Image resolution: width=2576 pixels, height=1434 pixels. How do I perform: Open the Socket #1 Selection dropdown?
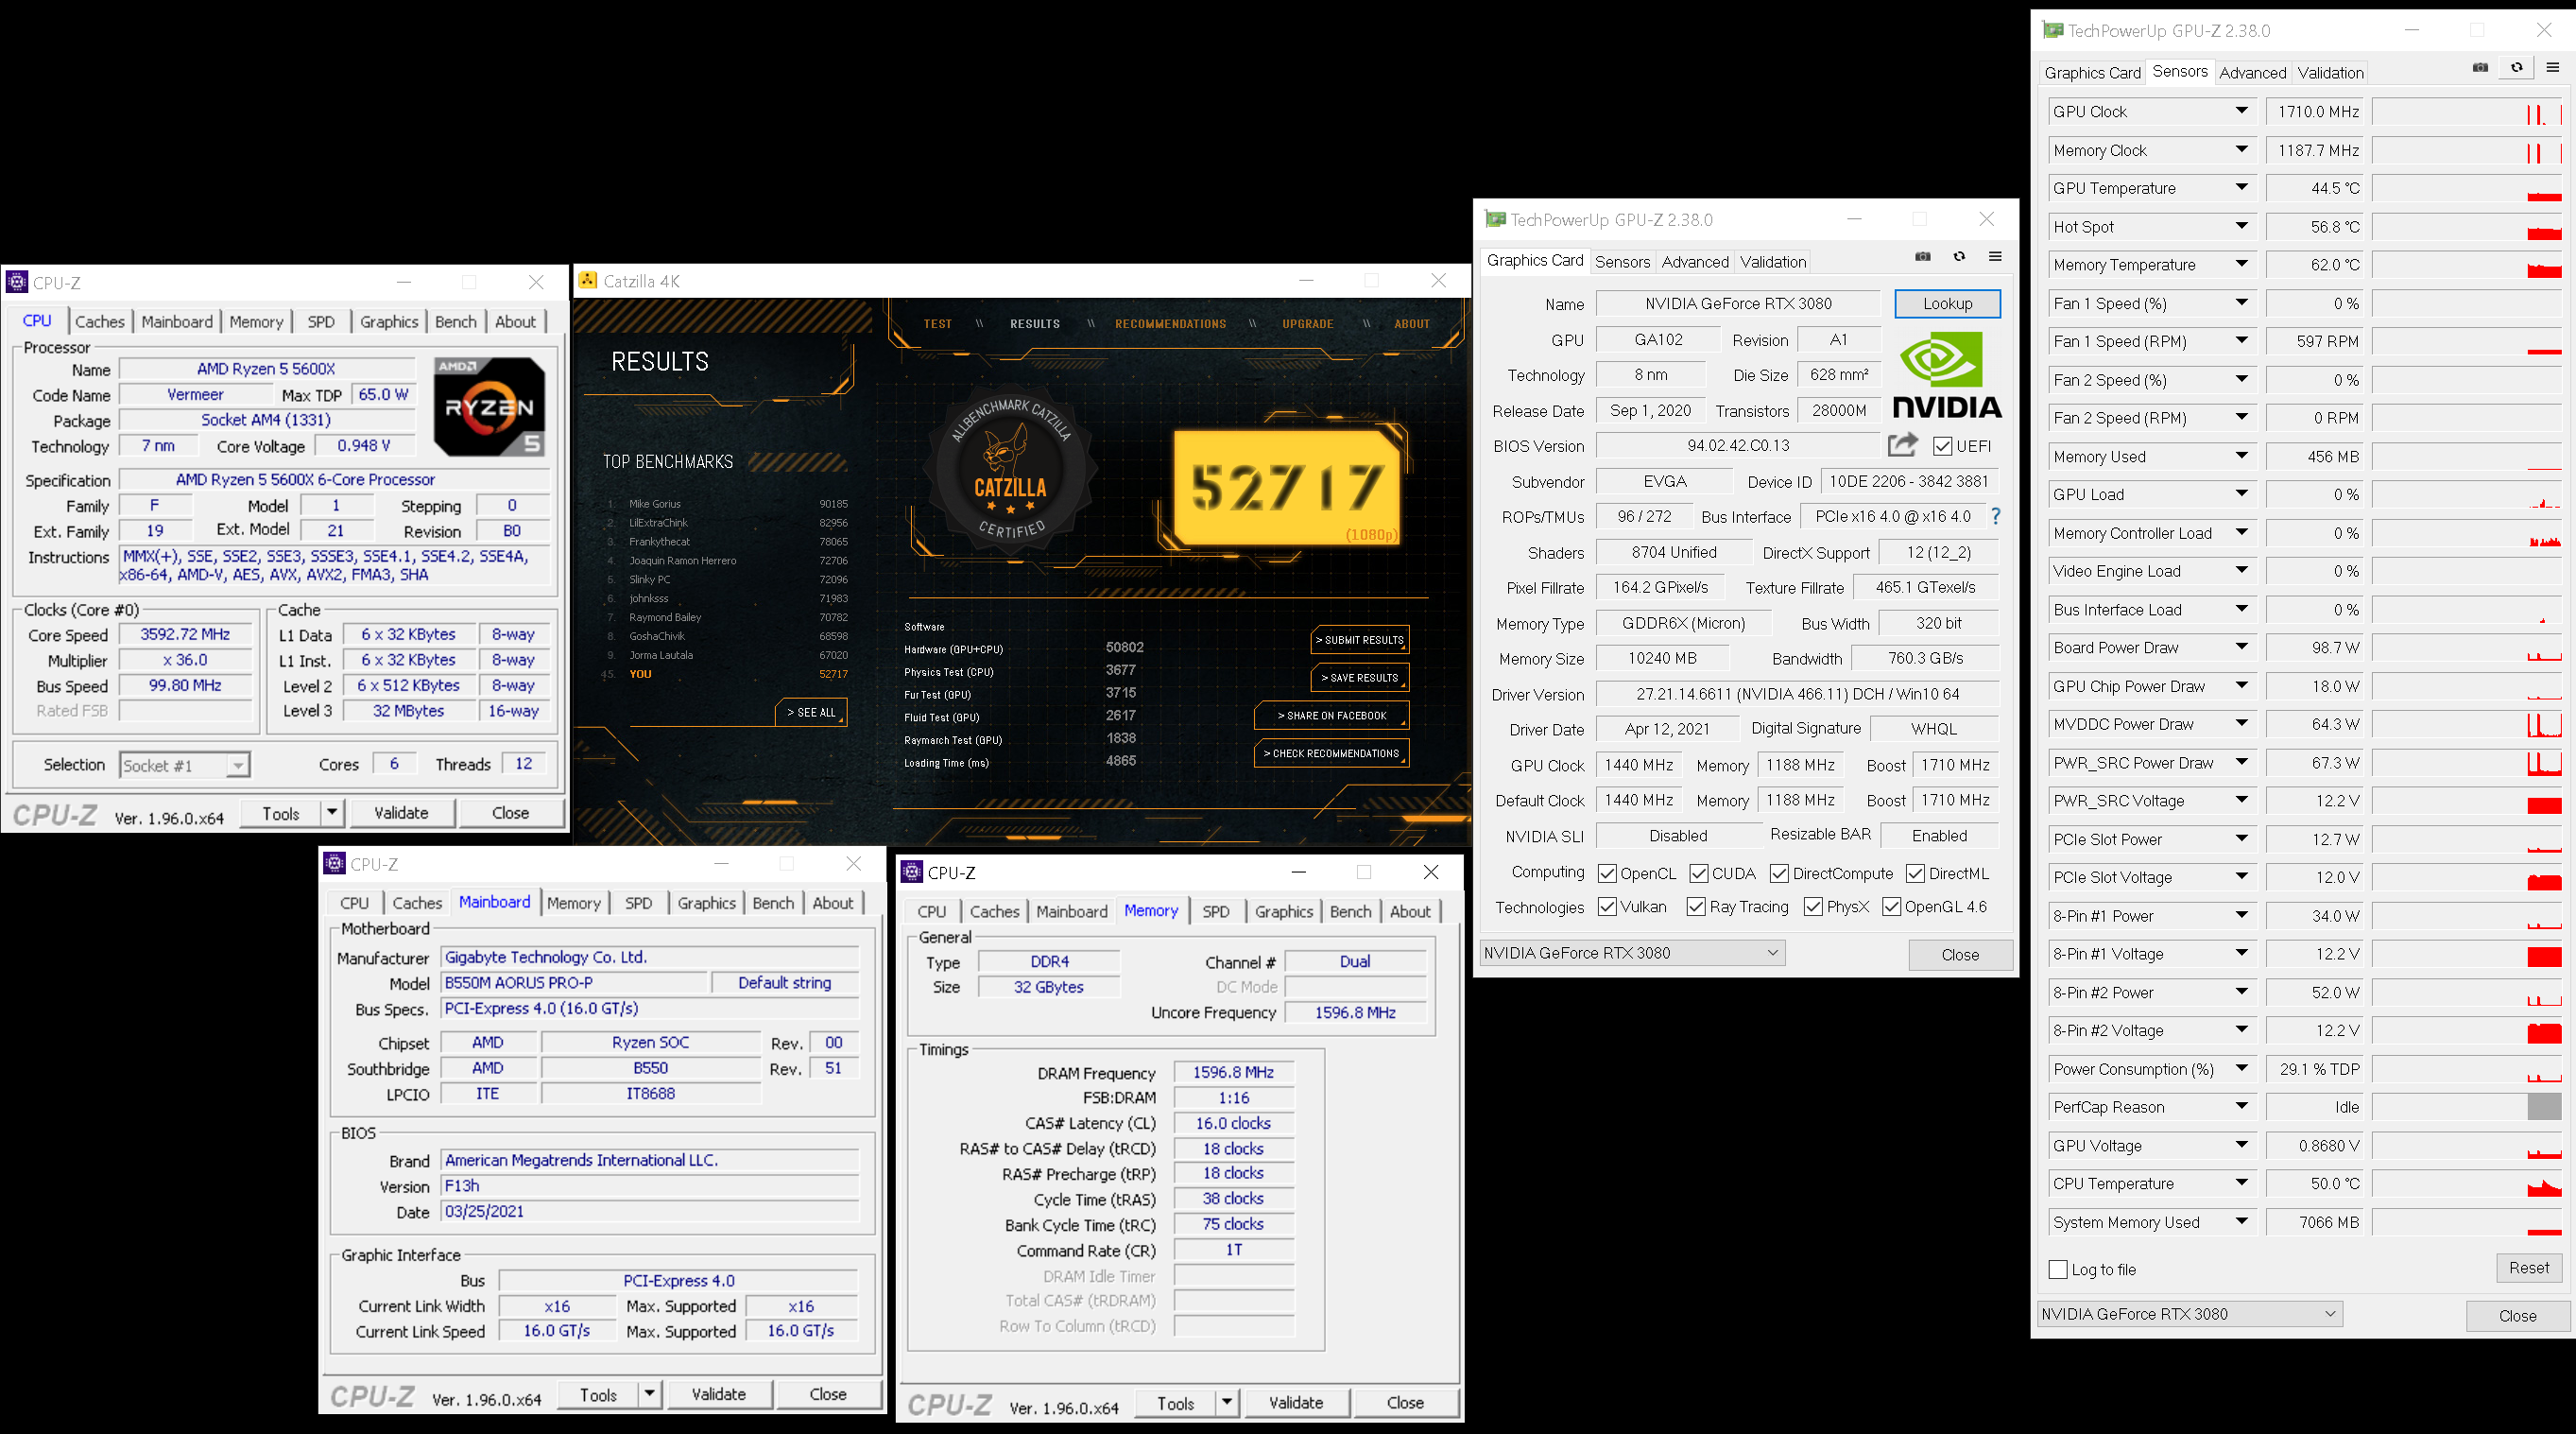pyautogui.click(x=185, y=765)
